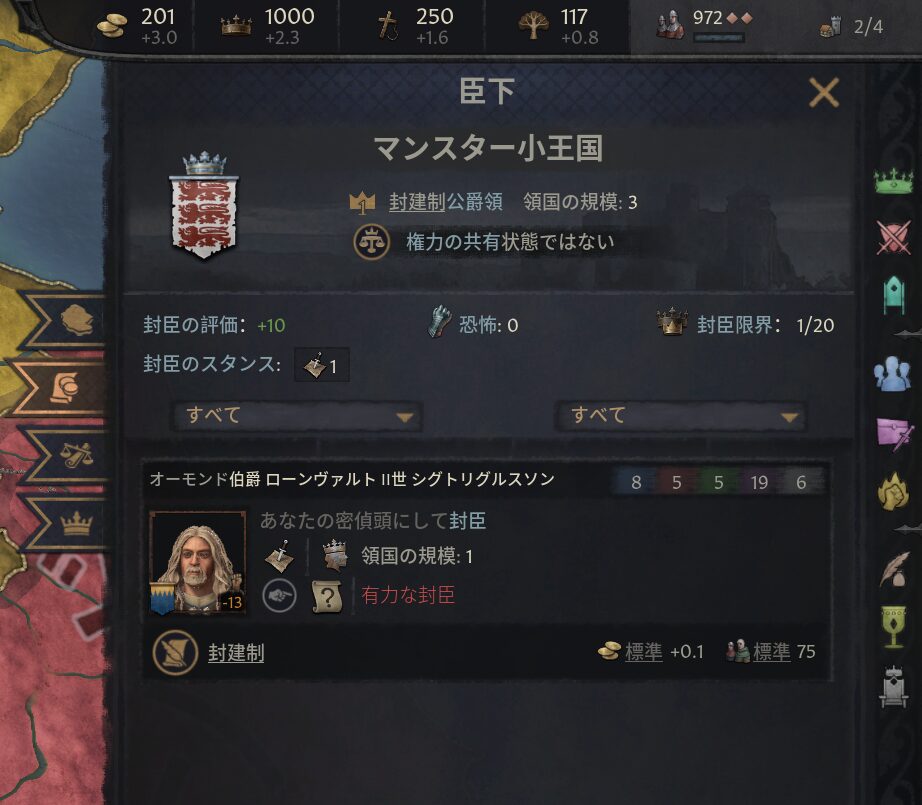Open the crossed swords military icon

pyautogui.click(x=893, y=238)
